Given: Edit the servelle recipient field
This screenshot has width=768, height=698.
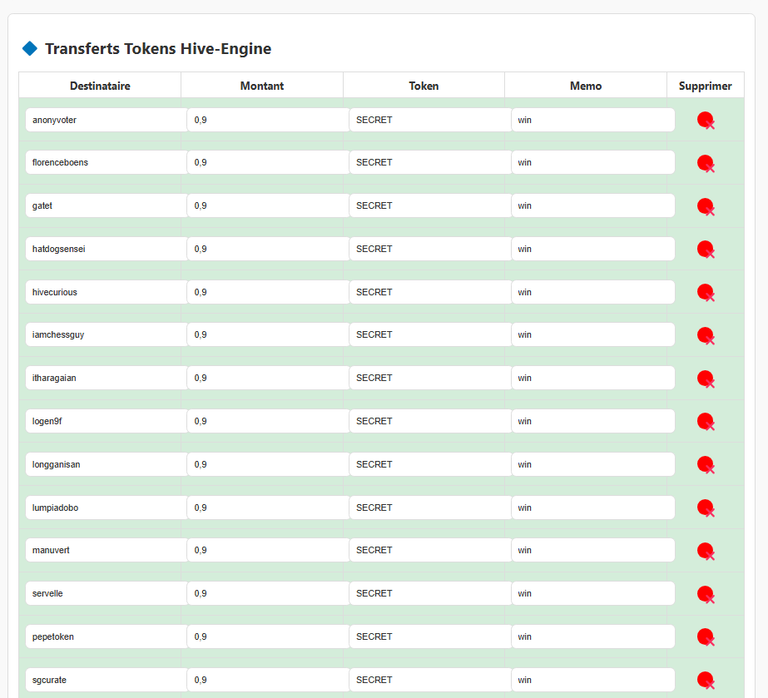Looking at the screenshot, I should (x=106, y=593).
